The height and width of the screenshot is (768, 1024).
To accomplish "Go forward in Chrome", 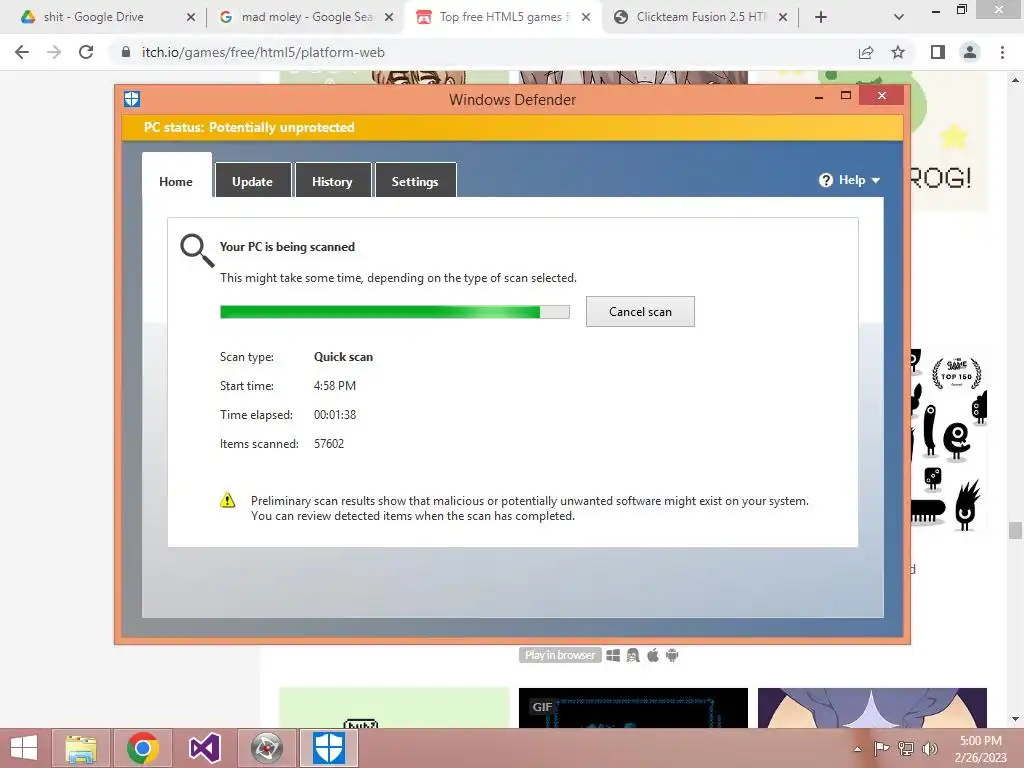I will click(54, 52).
